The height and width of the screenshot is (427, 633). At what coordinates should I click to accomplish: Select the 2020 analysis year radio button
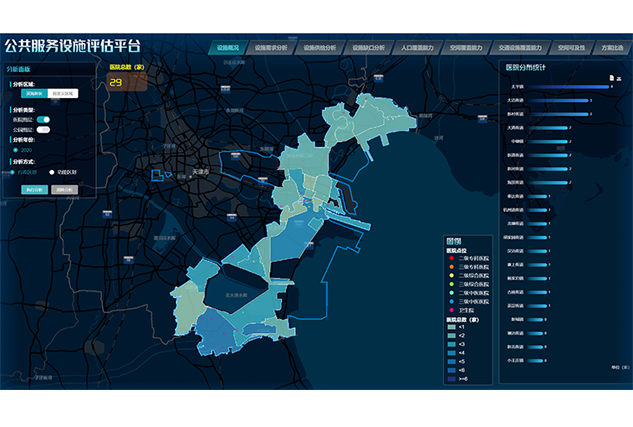[x=17, y=149]
